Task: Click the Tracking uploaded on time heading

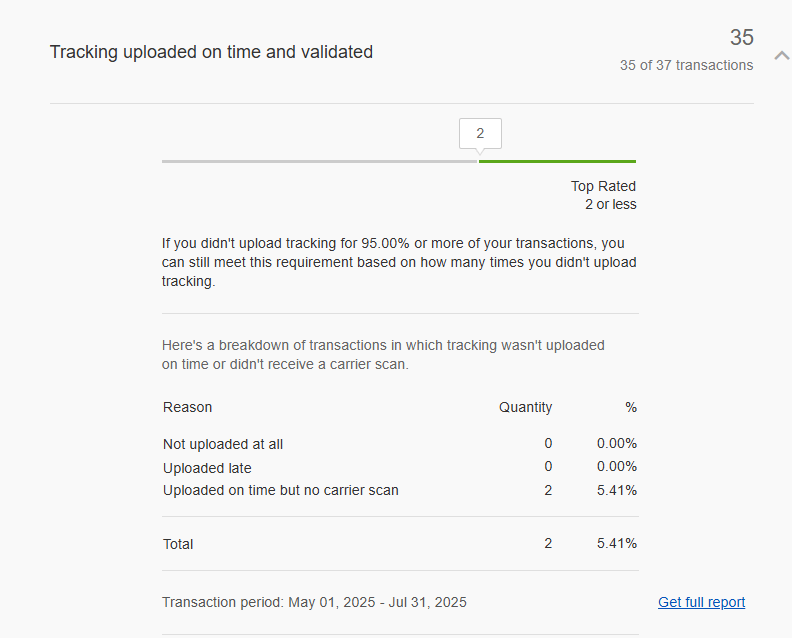Action: pyautogui.click(x=211, y=52)
